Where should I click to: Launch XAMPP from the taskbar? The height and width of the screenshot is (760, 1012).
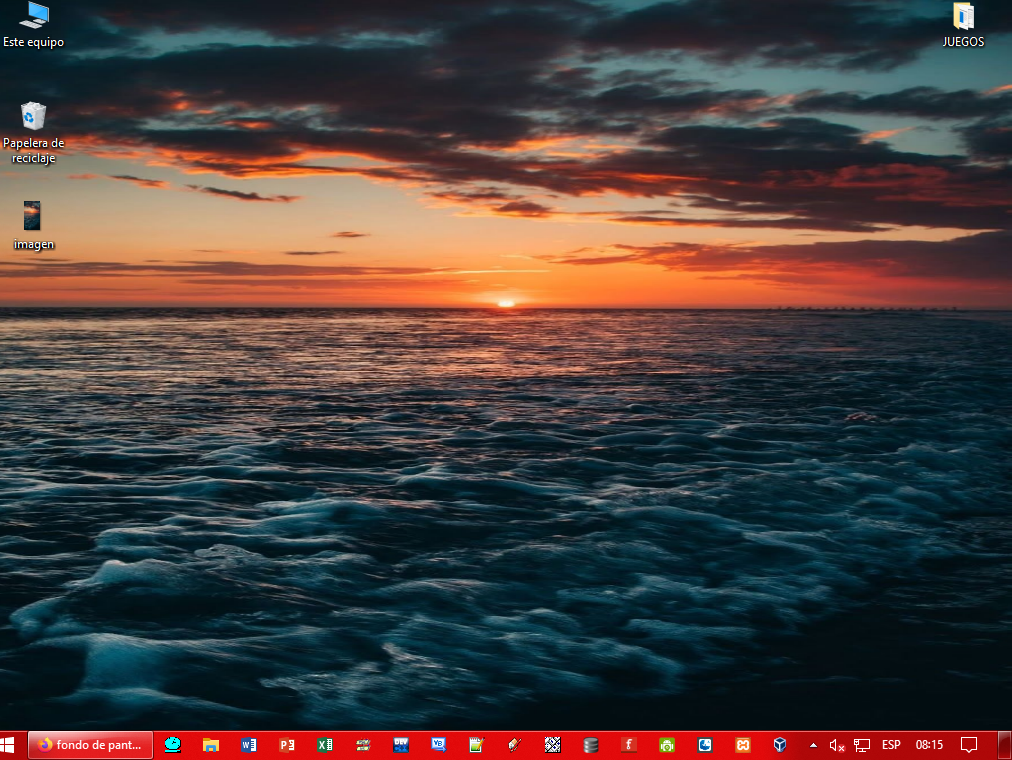(x=743, y=745)
